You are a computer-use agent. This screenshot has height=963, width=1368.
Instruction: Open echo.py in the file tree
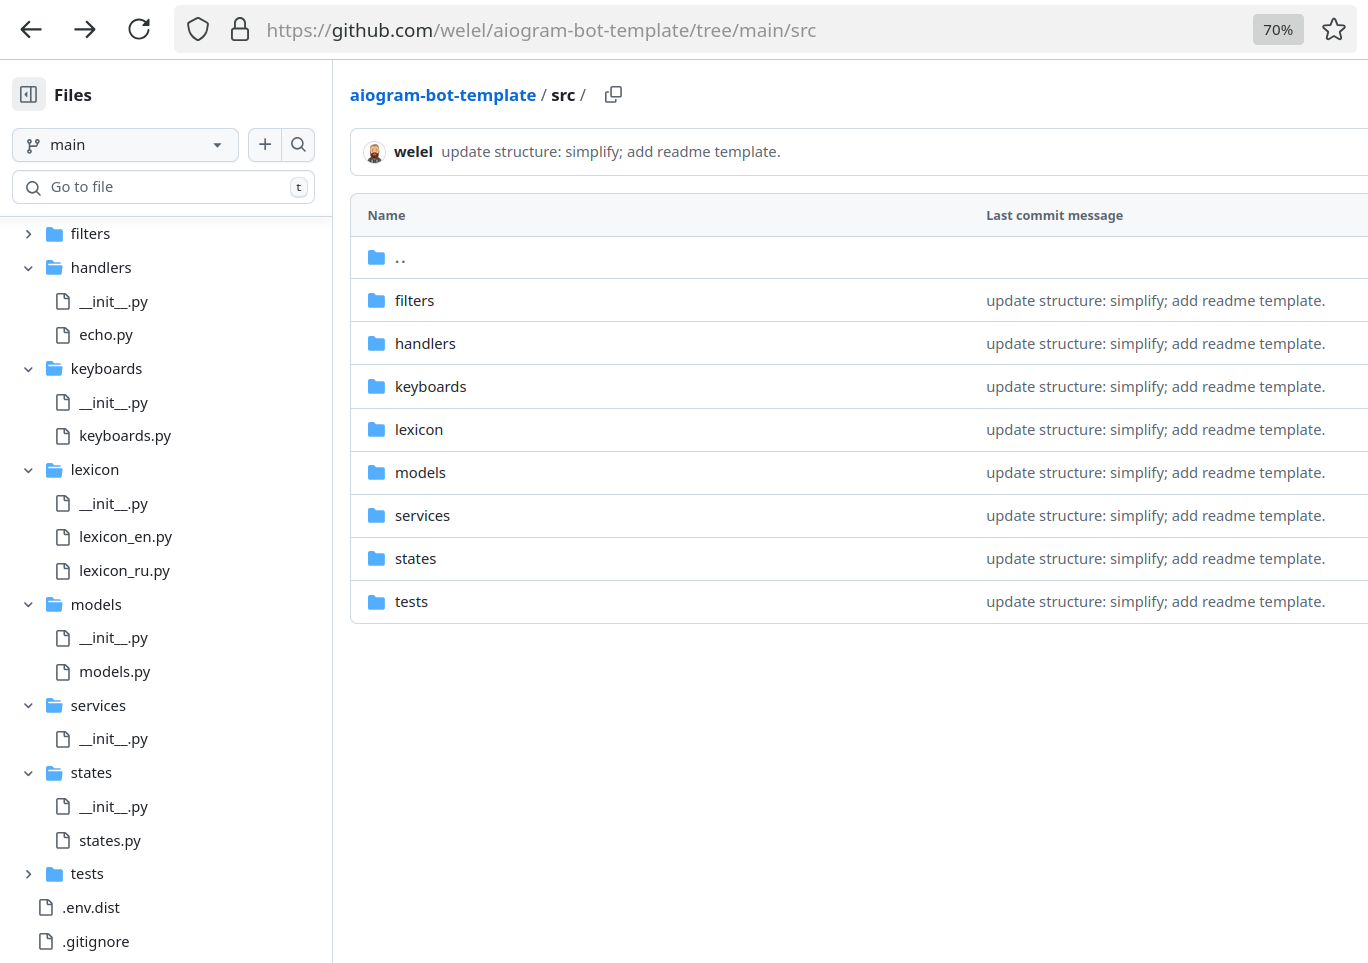tap(106, 335)
